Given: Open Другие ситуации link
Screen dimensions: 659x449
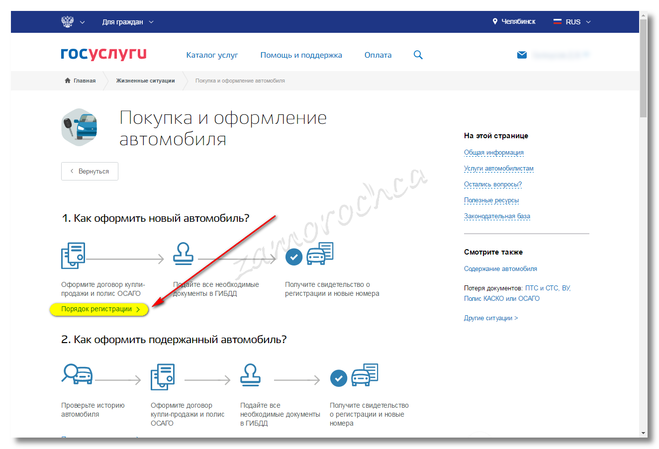Looking at the screenshot, I should (x=490, y=317).
